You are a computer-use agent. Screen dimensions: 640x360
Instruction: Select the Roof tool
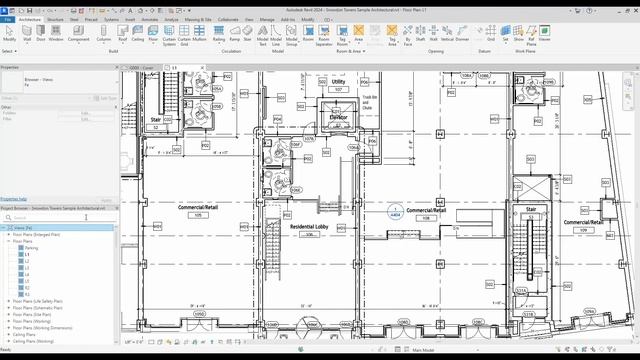coord(122,33)
